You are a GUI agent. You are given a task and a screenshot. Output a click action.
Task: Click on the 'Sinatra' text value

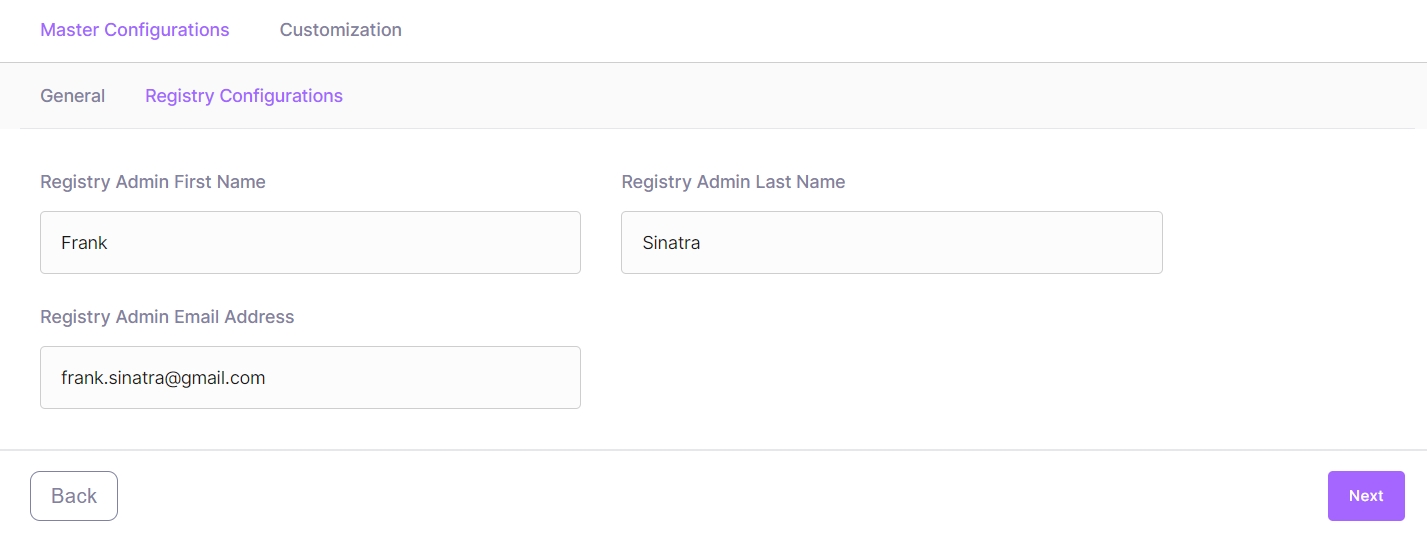[671, 243]
